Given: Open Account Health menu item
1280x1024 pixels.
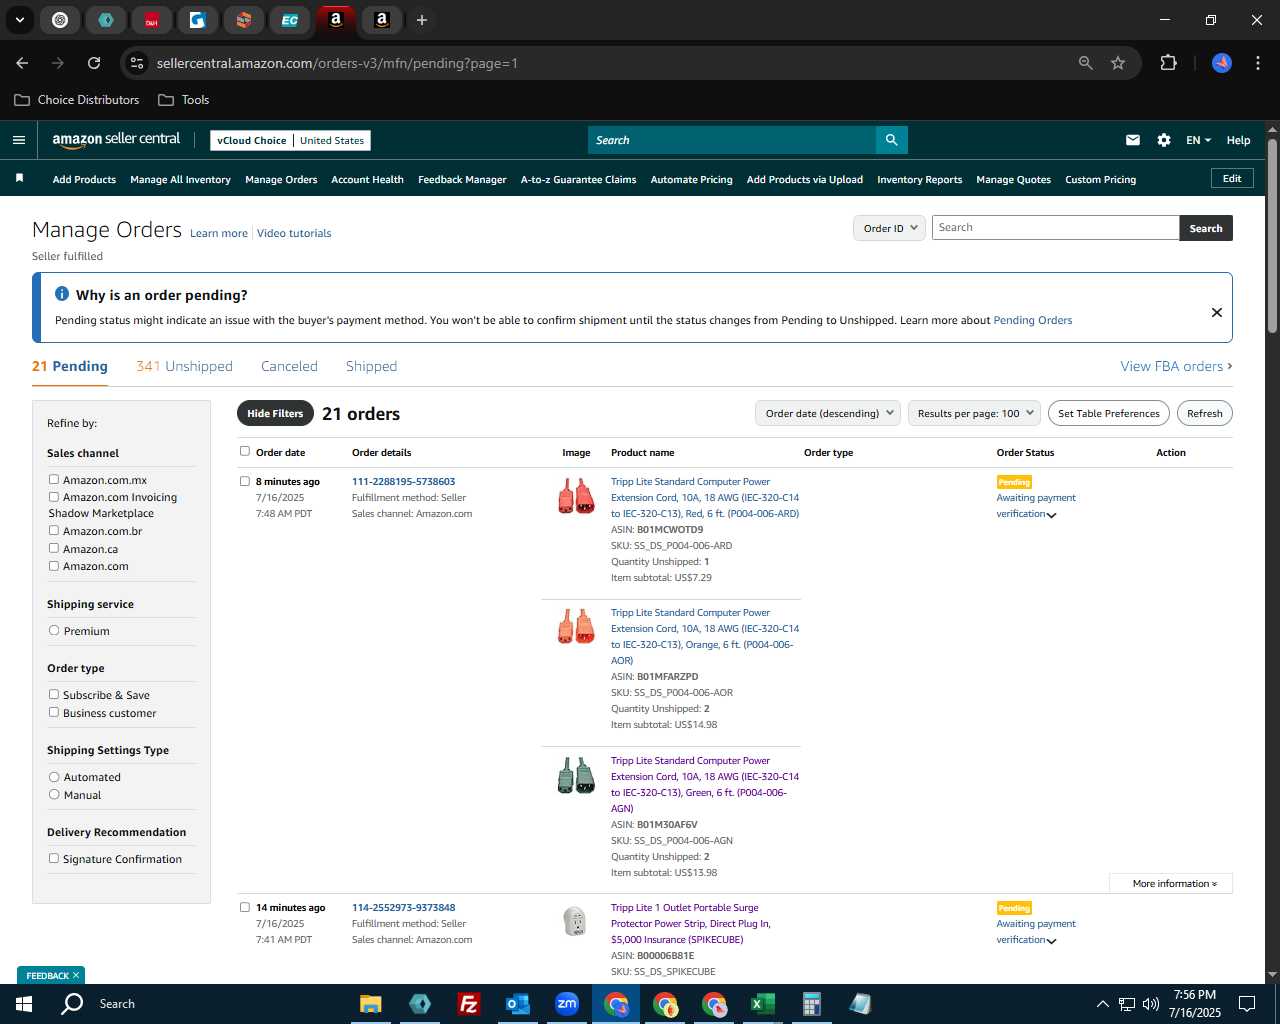Looking at the screenshot, I should 367,179.
